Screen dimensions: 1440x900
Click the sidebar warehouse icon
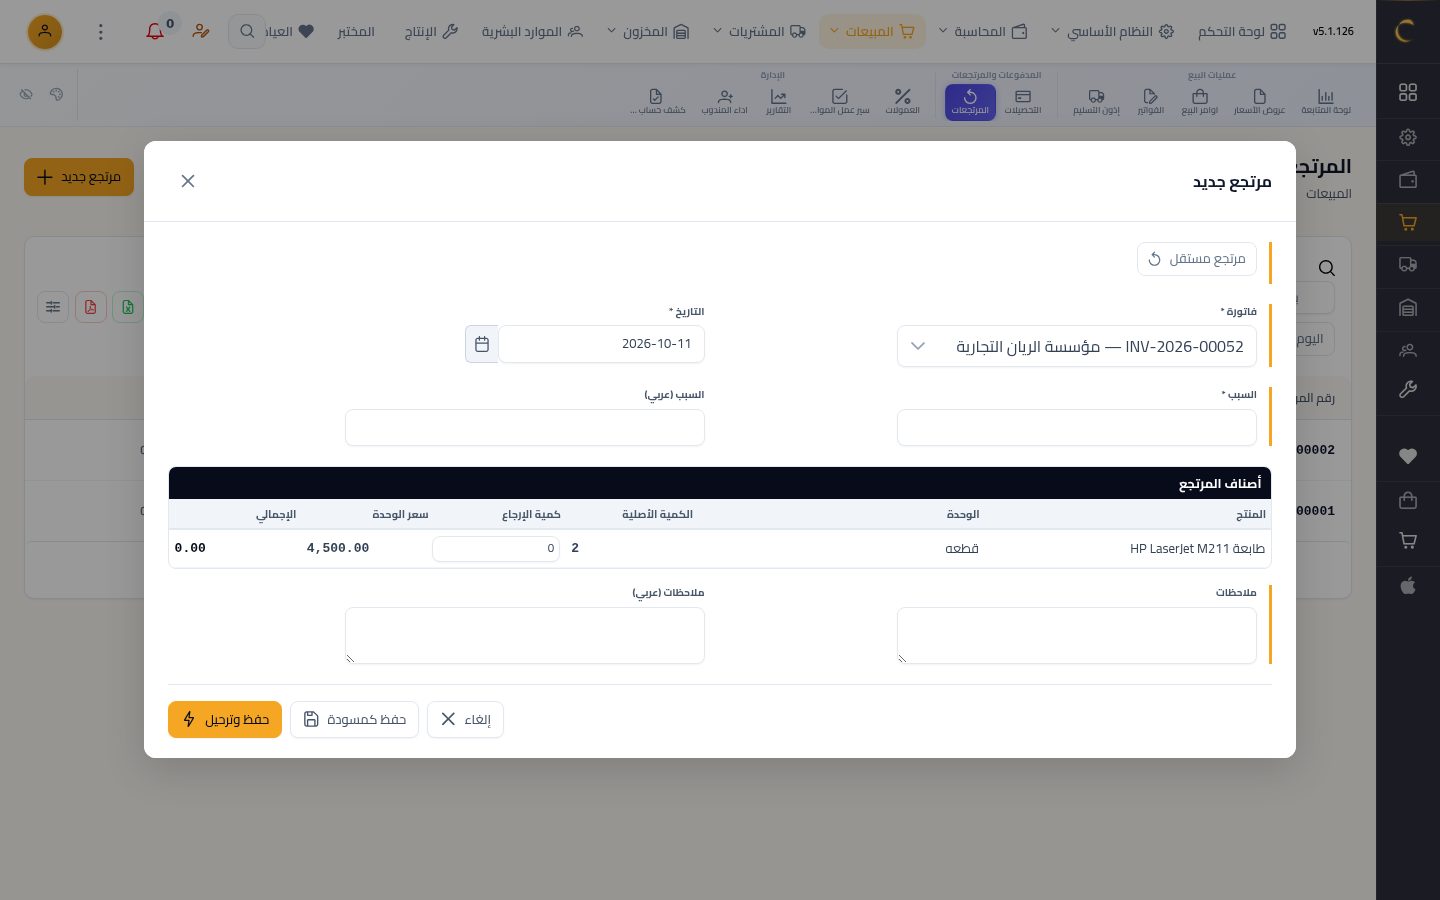point(1408,308)
